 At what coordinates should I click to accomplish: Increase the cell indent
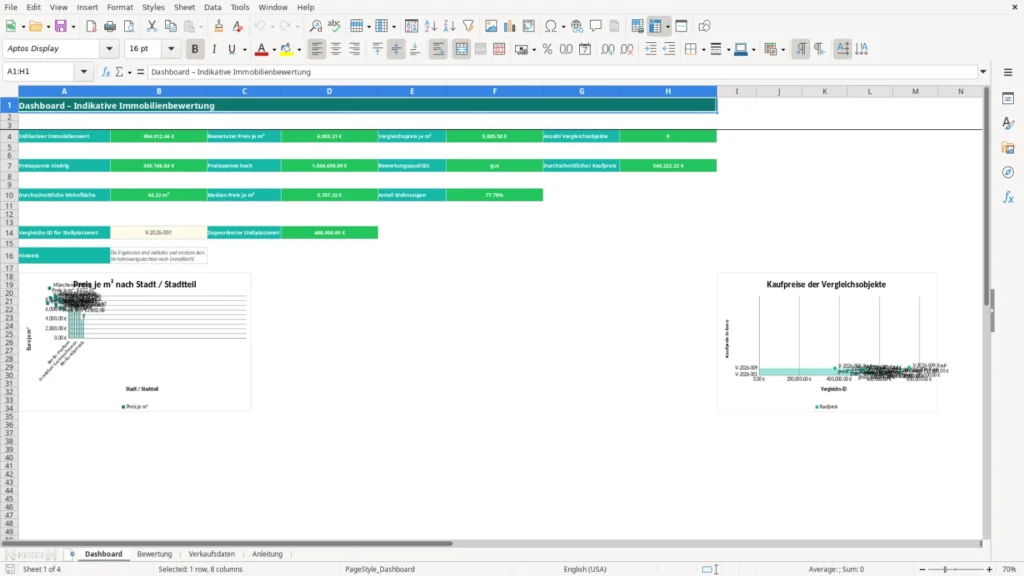click(x=650, y=49)
